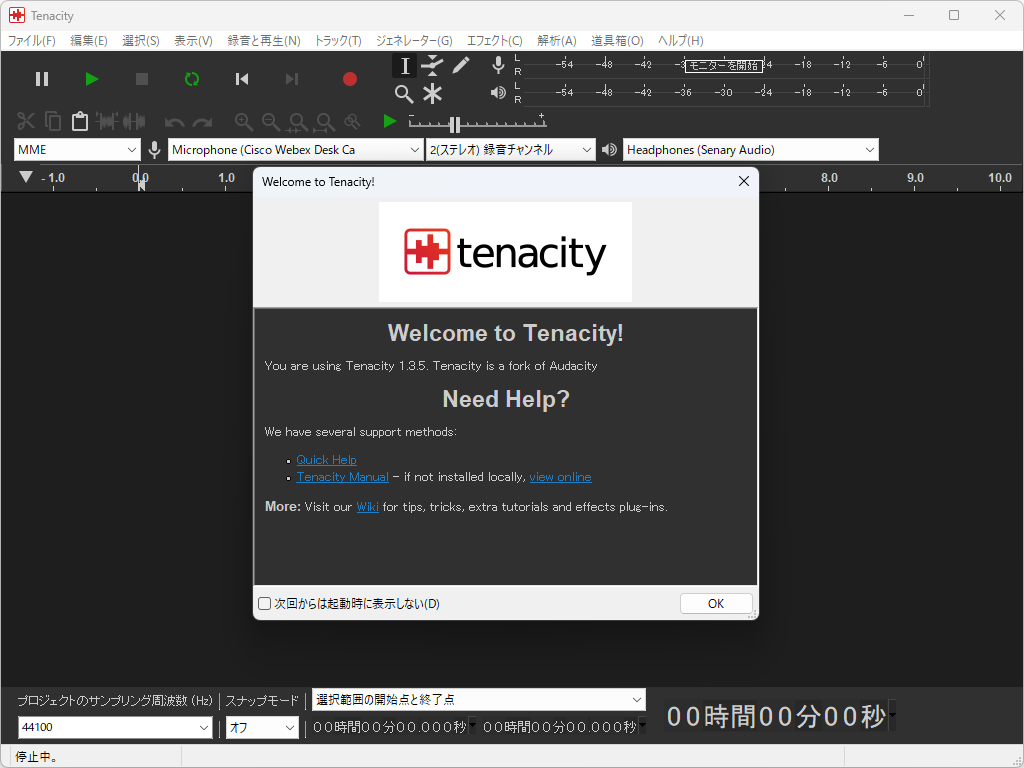Select the Multi-tool asterisk icon
1024x768 pixels.
point(432,94)
